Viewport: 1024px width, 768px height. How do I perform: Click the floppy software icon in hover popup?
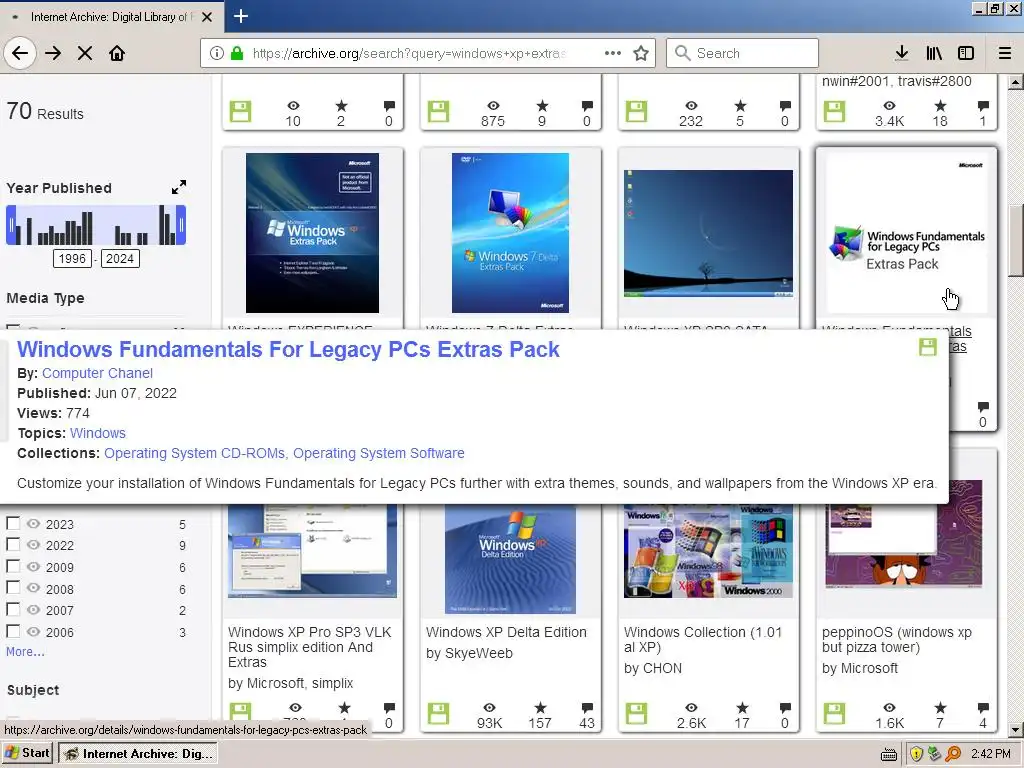click(x=928, y=347)
